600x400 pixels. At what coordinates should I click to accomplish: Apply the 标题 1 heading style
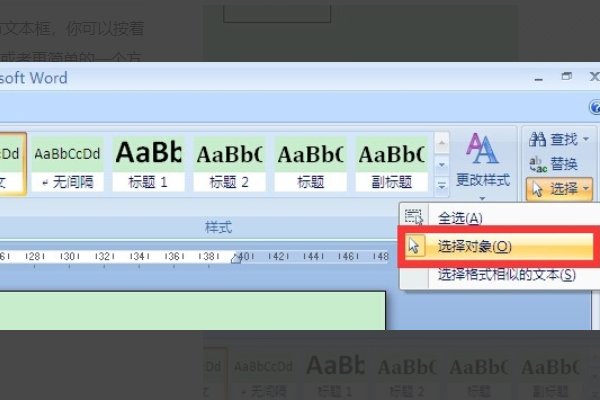pos(148,165)
